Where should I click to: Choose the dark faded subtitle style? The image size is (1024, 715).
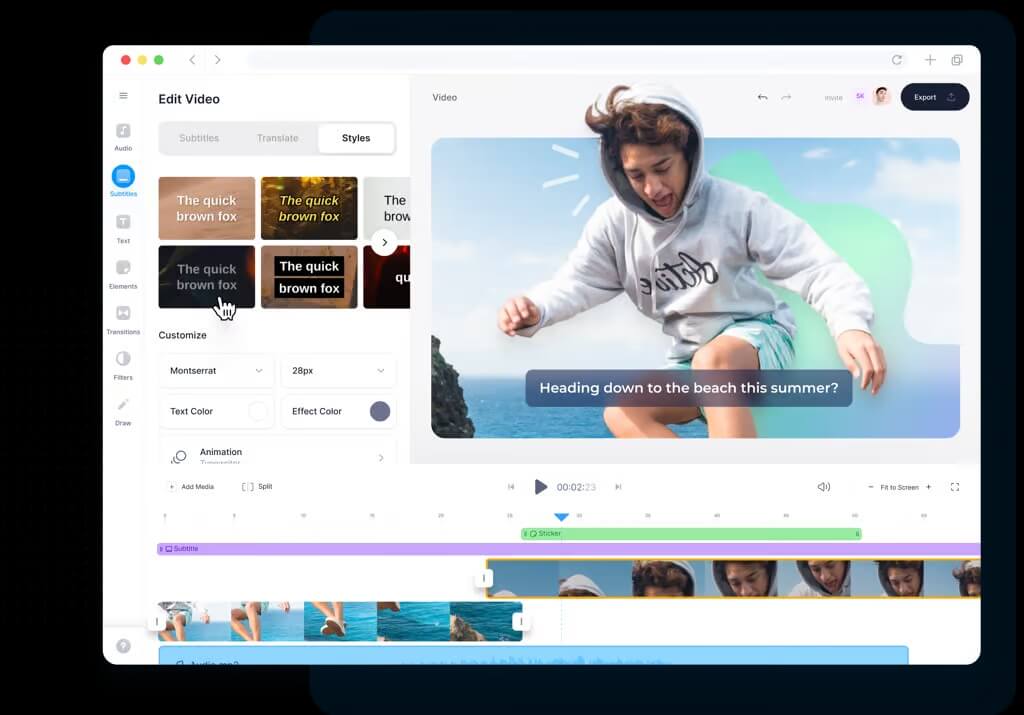[206, 277]
